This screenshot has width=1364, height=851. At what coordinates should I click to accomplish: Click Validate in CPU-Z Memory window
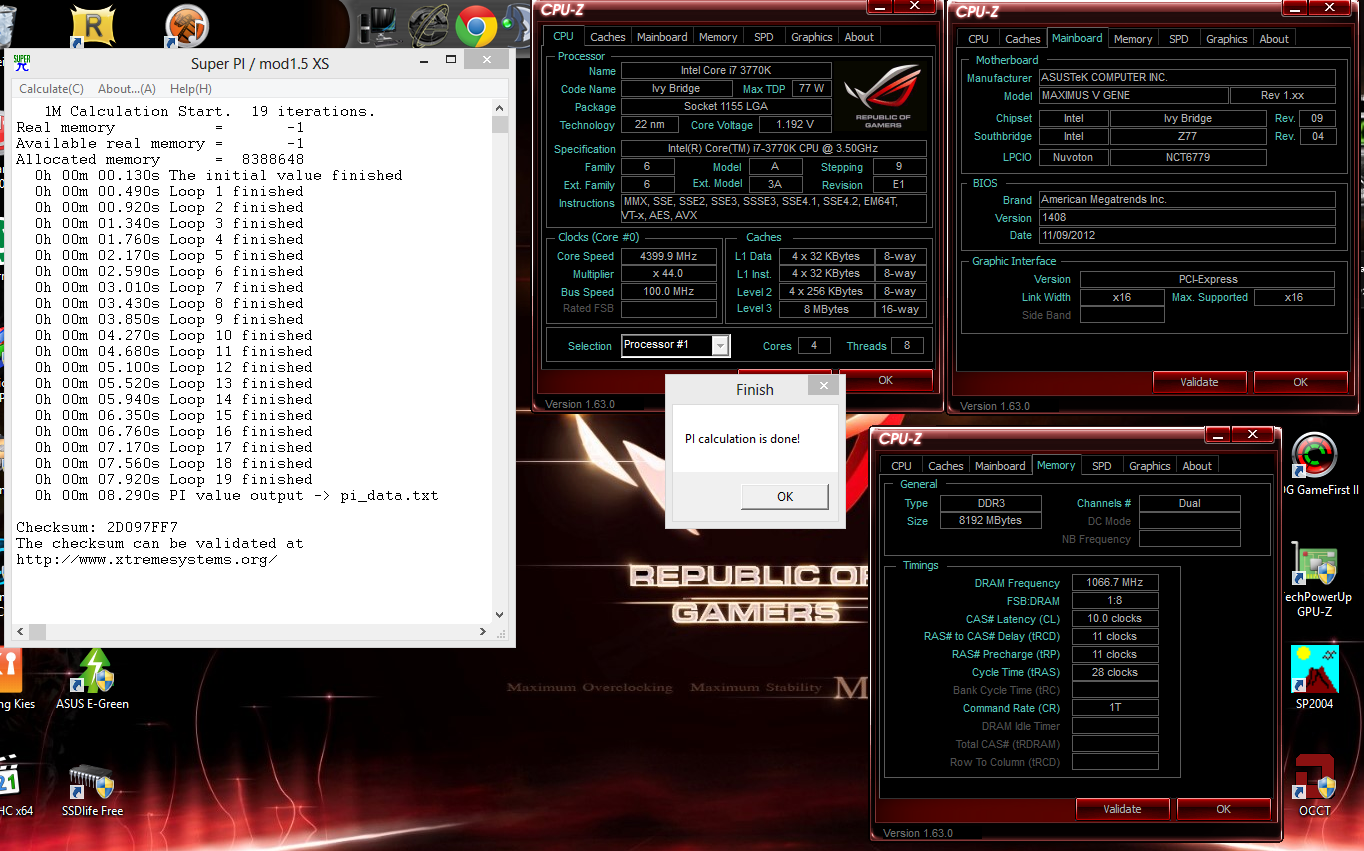(1122, 809)
